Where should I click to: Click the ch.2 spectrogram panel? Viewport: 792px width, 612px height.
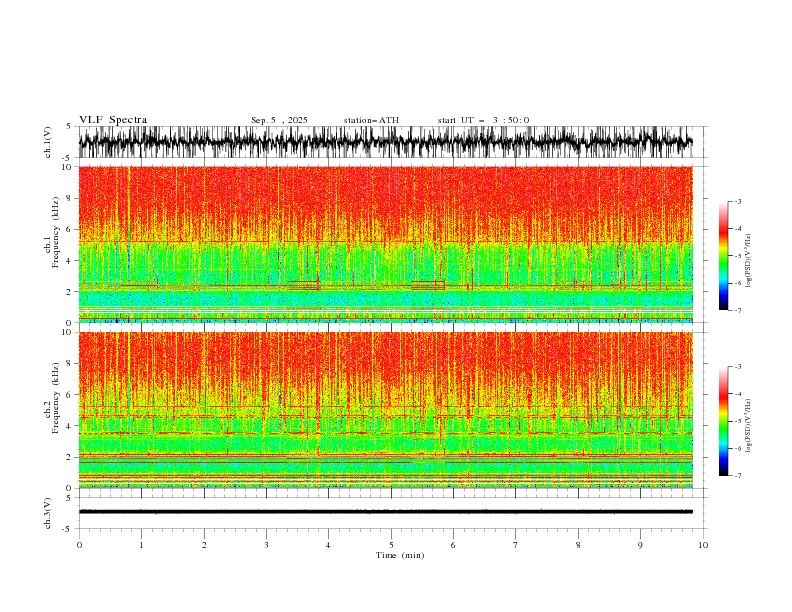coord(385,410)
